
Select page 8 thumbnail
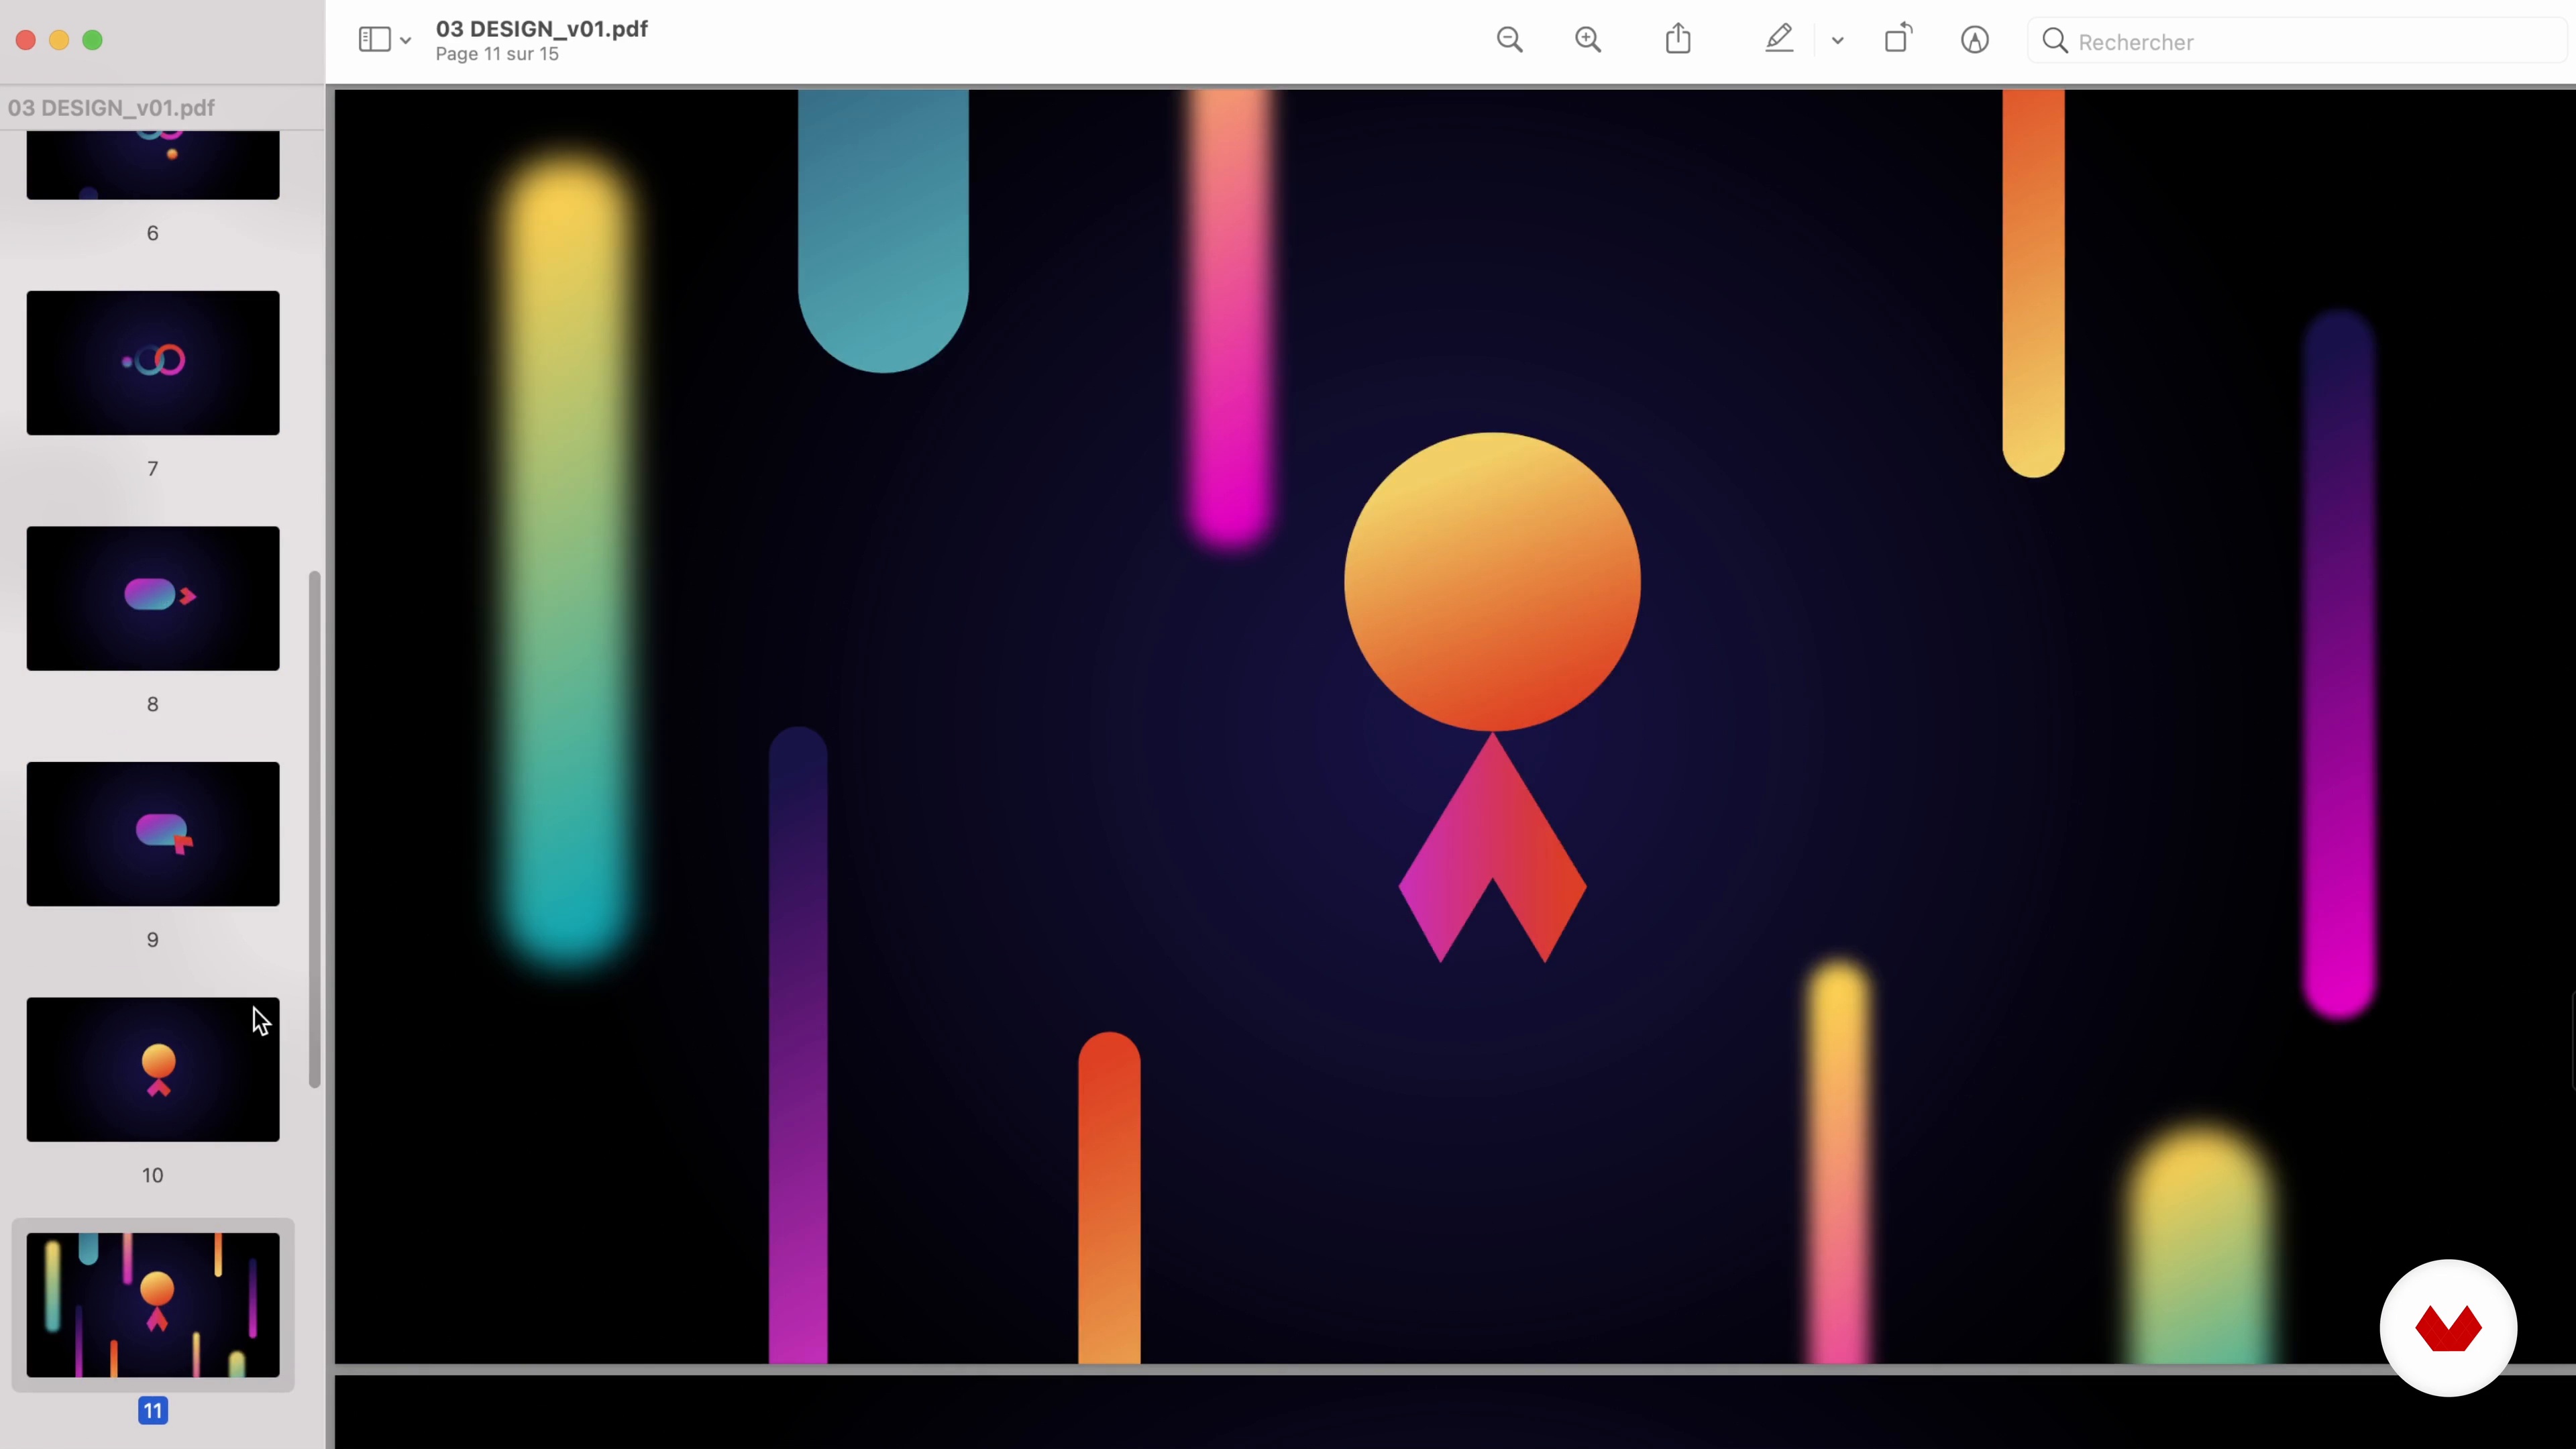(153, 598)
